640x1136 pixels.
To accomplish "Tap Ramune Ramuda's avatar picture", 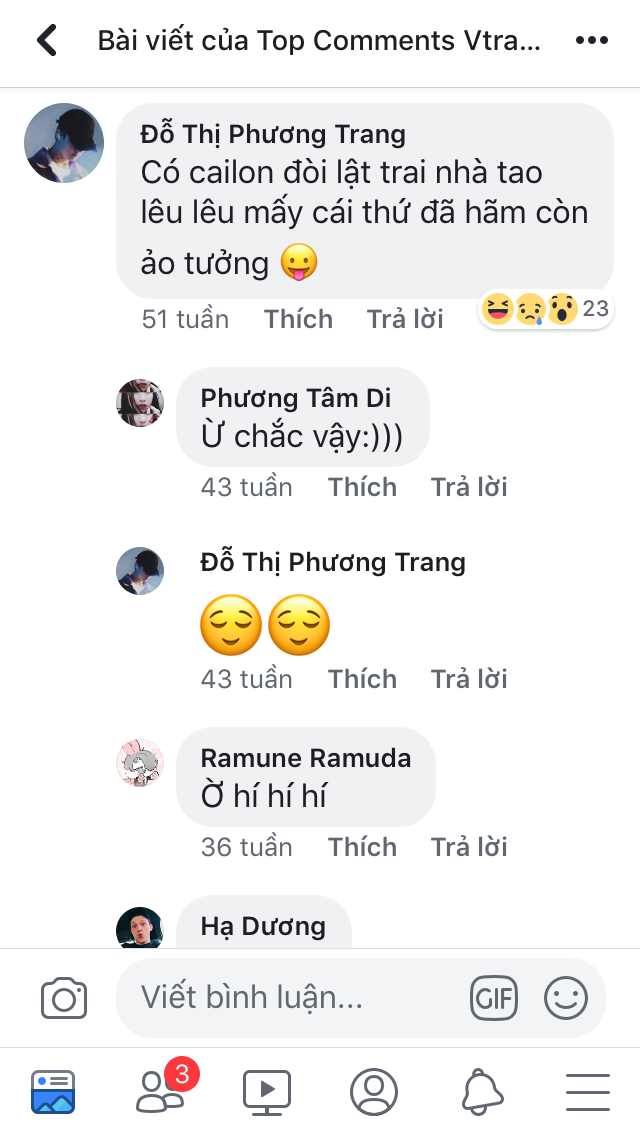I will pos(140,763).
